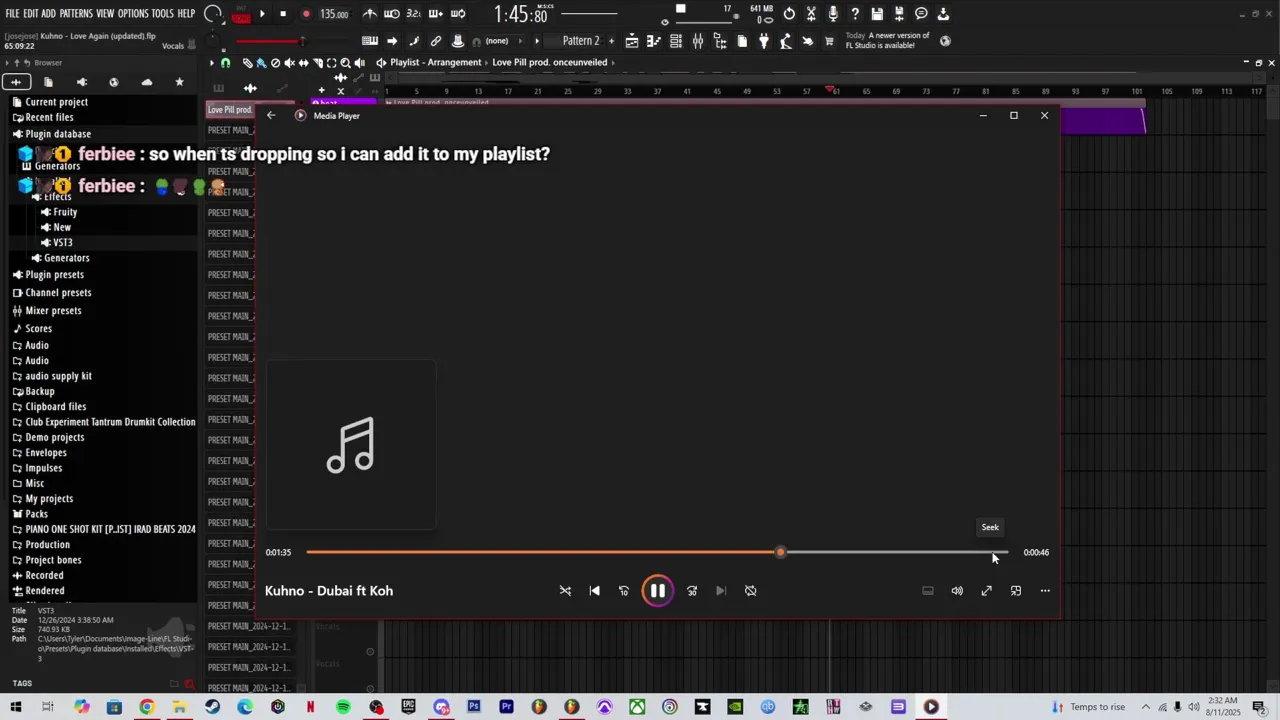Click tempo field showing 135.000
This screenshot has height=720, width=1280.
(334, 14)
